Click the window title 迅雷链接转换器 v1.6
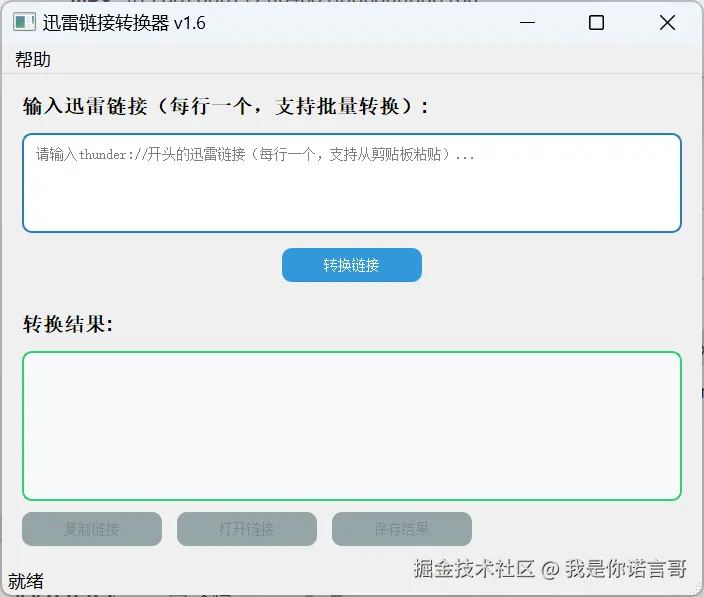 (124, 23)
